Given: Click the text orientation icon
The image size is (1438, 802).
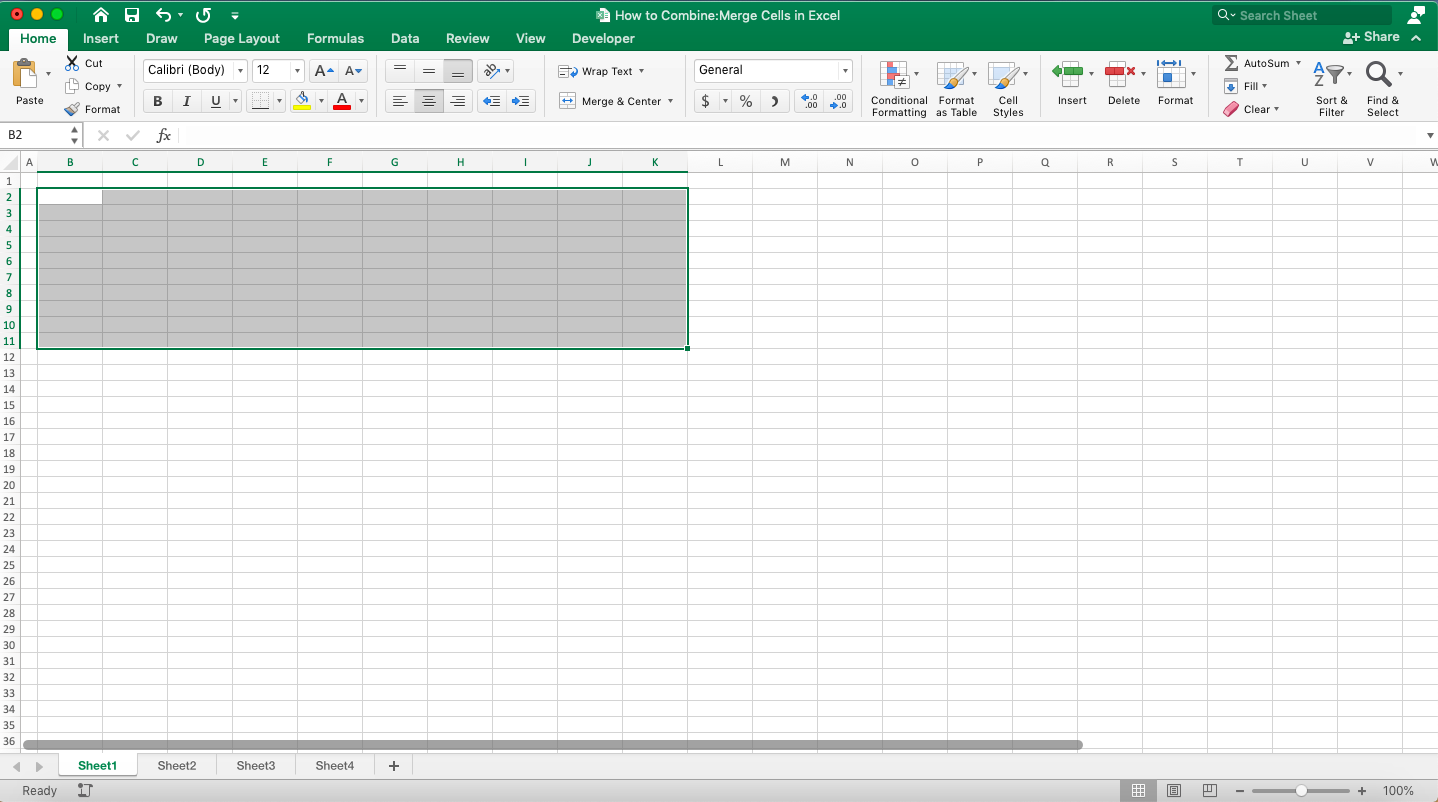Looking at the screenshot, I should 490,71.
